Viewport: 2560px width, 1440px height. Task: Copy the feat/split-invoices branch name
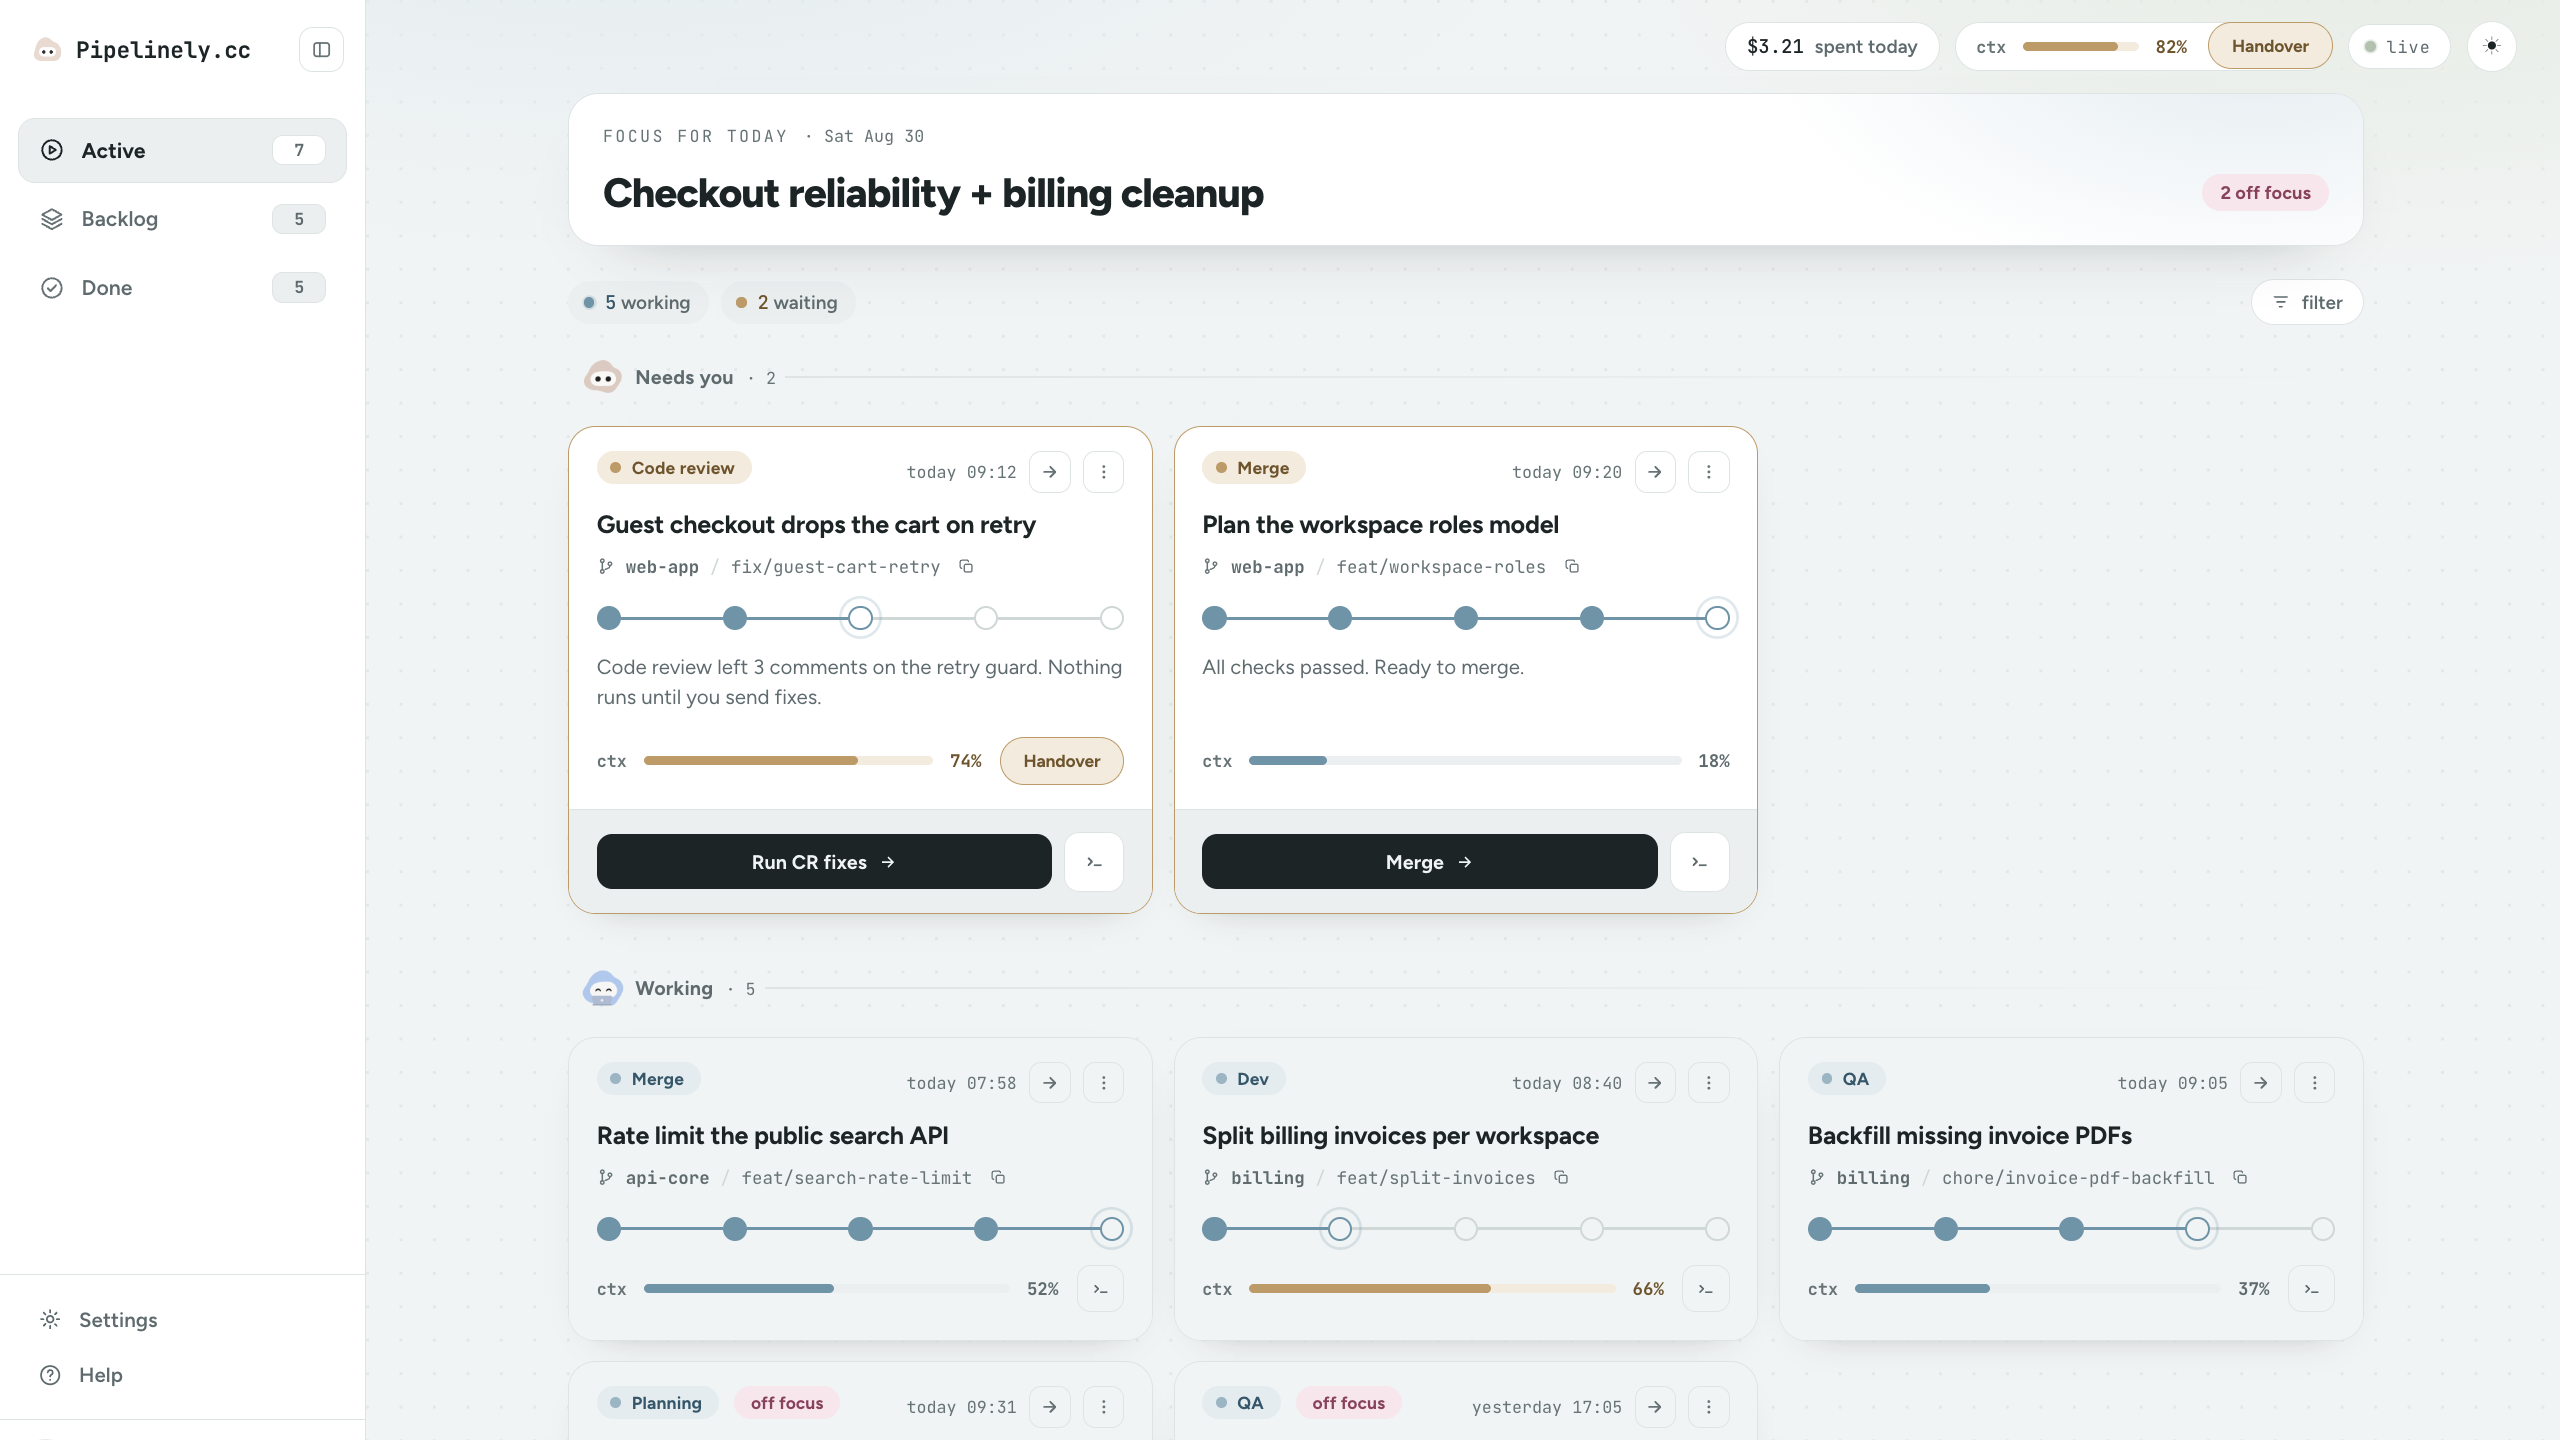click(x=1561, y=1177)
